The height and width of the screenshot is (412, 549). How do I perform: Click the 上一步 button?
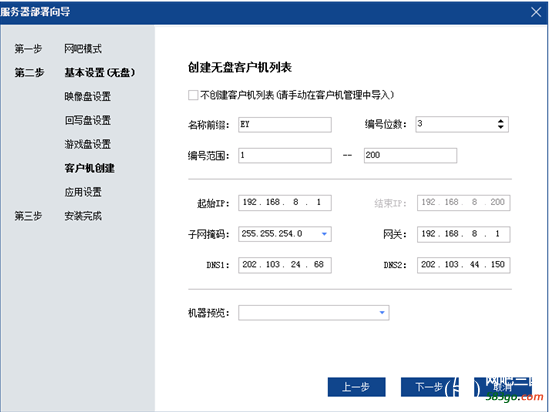pos(356,387)
